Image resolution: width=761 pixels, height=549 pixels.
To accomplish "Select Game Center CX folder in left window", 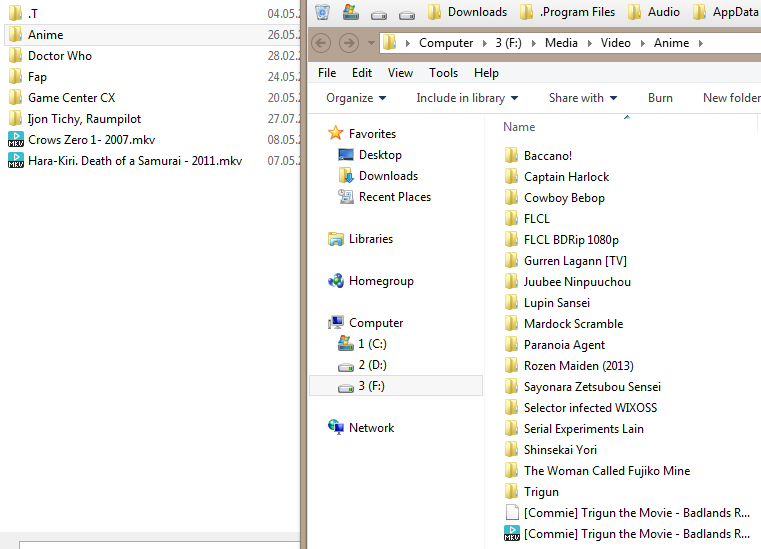I will tap(62, 98).
